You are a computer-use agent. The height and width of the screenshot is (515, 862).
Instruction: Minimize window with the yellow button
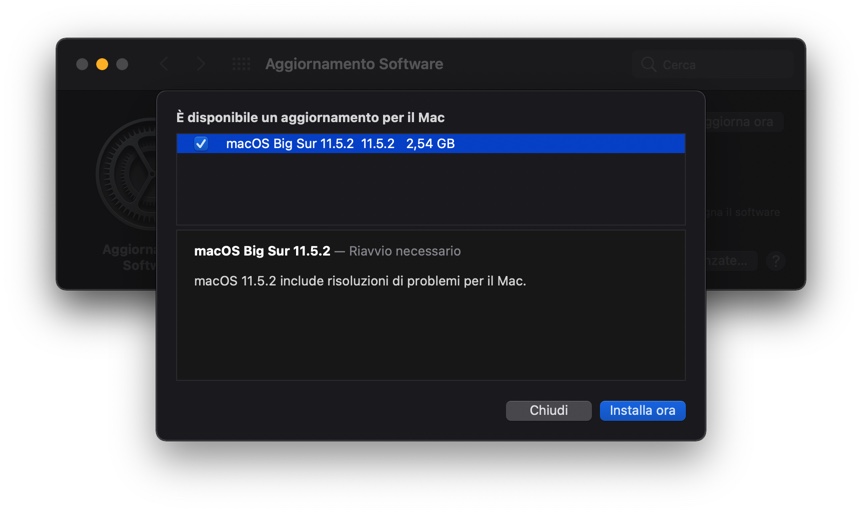coord(102,64)
